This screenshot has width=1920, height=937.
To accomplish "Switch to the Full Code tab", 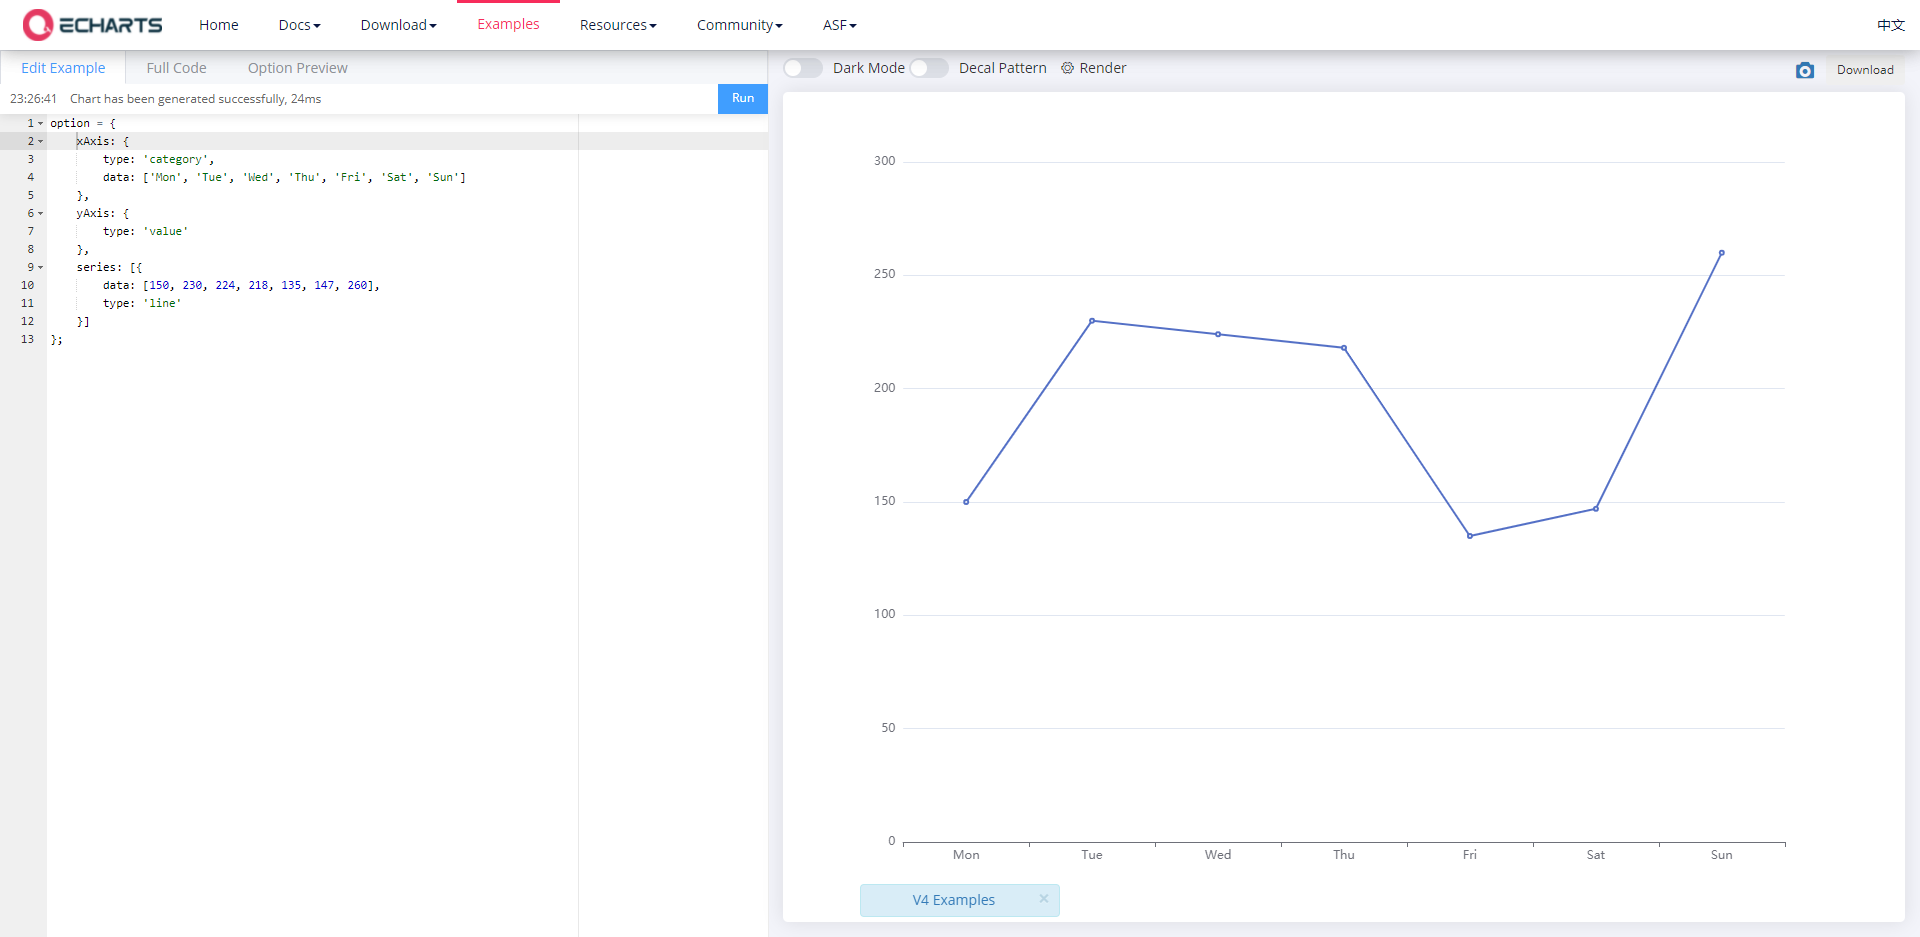I will click(x=176, y=68).
